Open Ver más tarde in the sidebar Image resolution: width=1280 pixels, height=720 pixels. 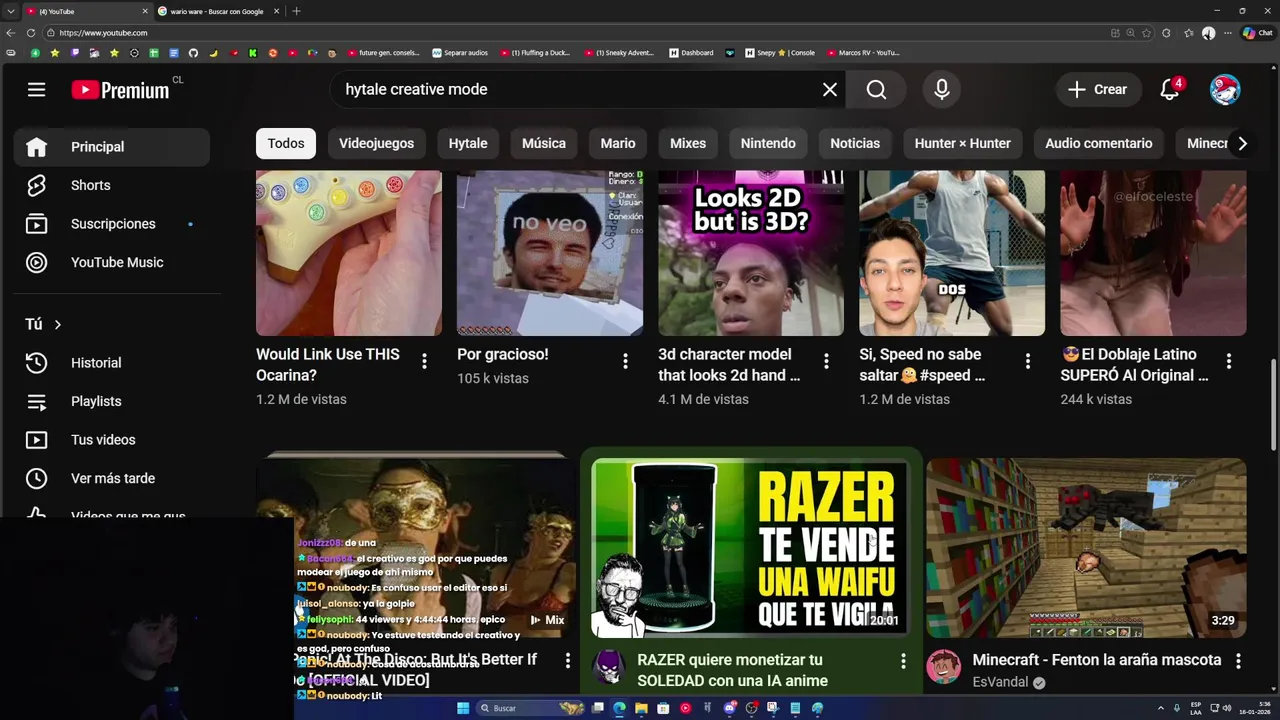coord(112,478)
